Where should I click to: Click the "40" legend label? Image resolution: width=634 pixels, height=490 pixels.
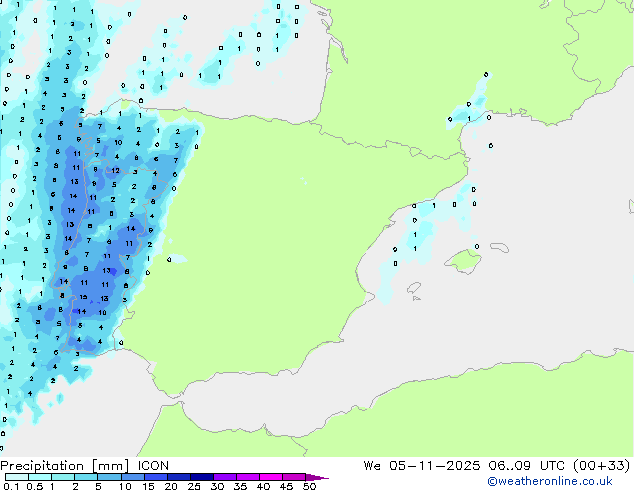[263, 486]
